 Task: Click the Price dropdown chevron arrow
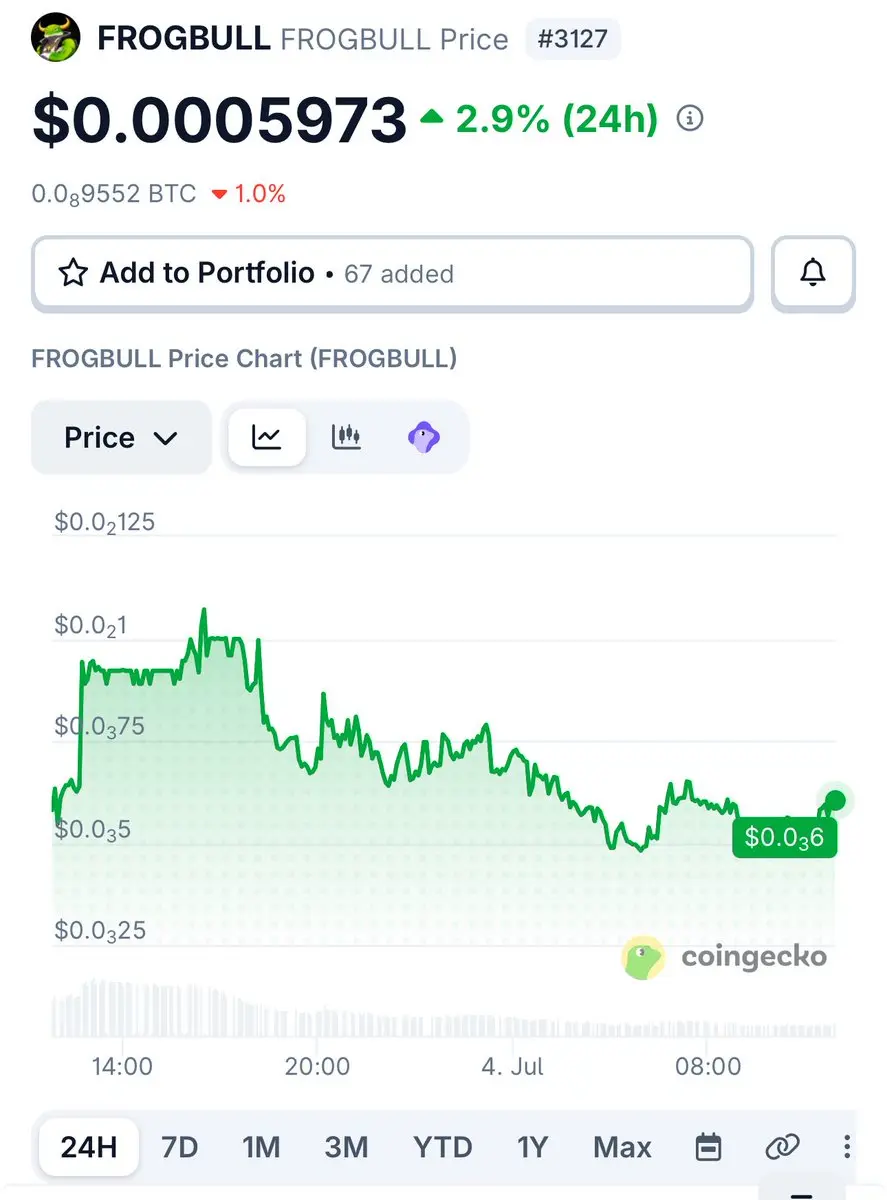165,438
